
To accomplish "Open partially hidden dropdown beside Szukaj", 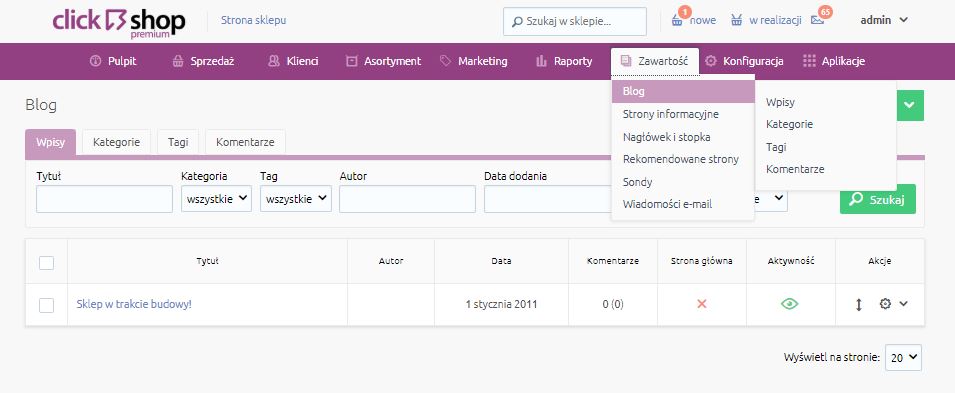I will click(x=771, y=199).
